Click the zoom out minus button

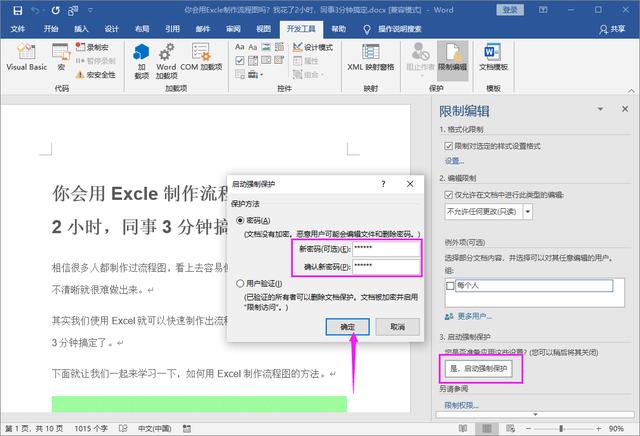tap(528, 429)
